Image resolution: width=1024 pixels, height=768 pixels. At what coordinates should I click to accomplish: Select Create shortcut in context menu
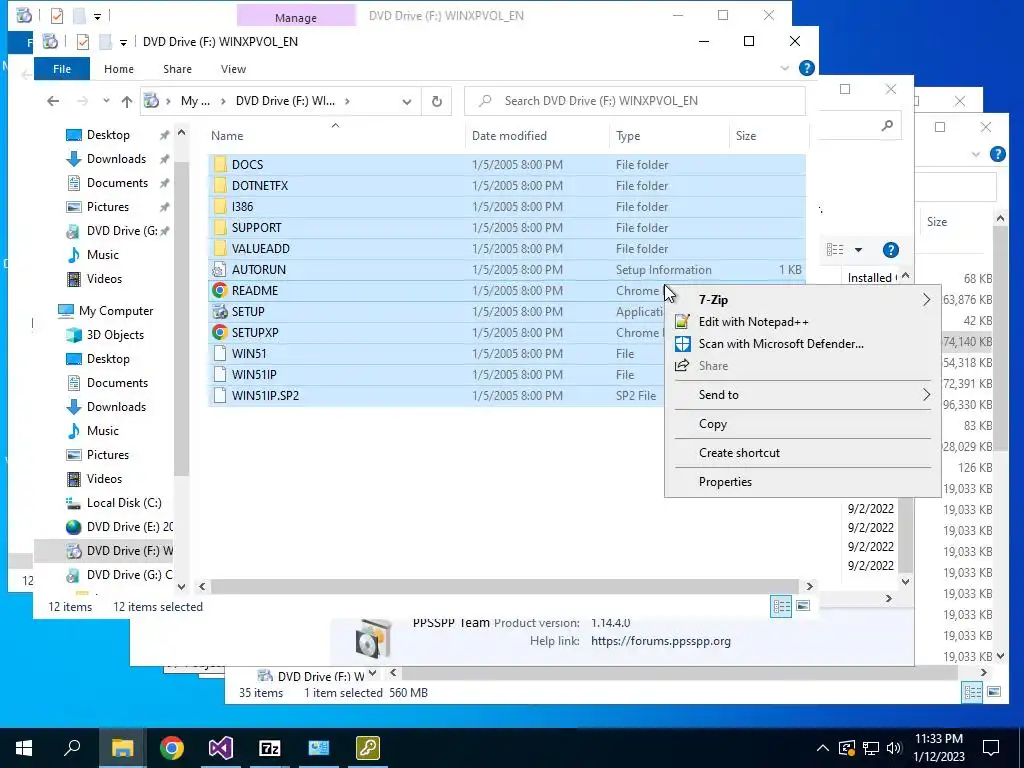coord(803,453)
